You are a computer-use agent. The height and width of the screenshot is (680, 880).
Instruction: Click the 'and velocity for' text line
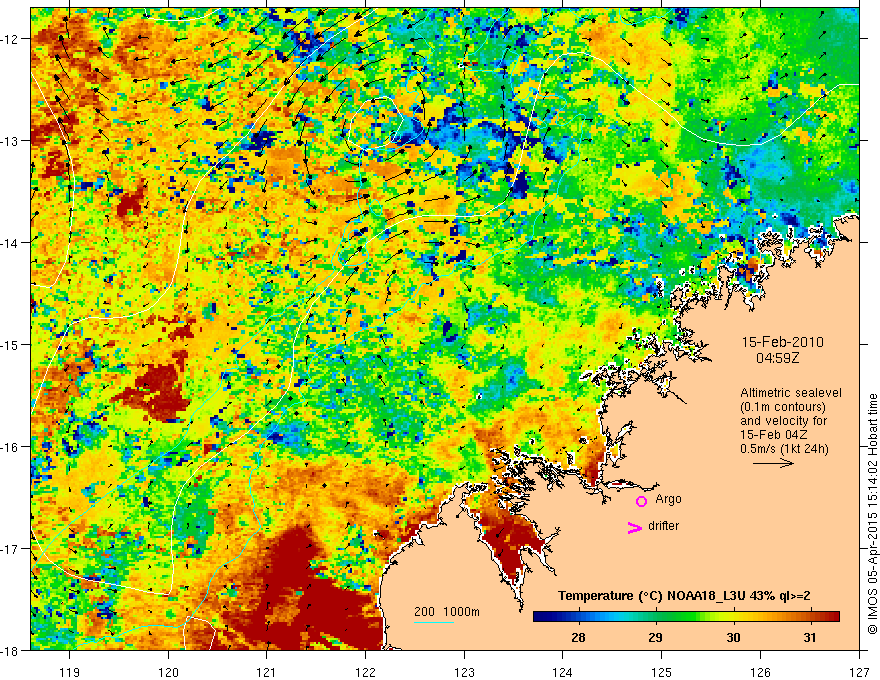point(783,421)
